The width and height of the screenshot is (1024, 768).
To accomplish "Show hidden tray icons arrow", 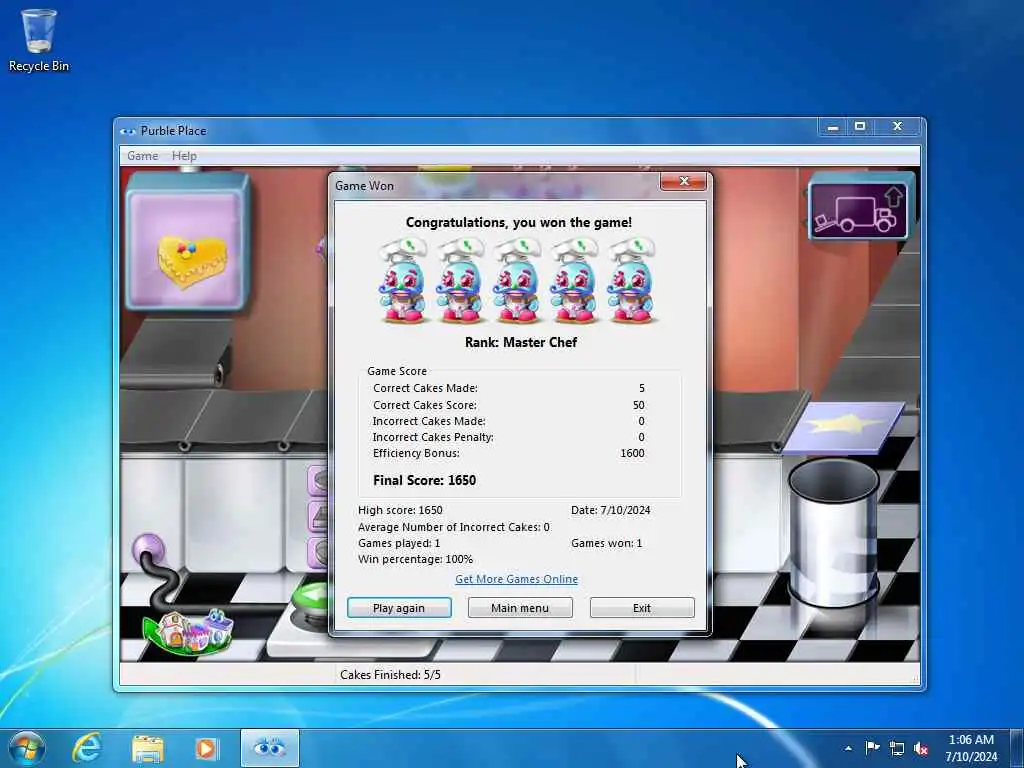I will point(848,748).
